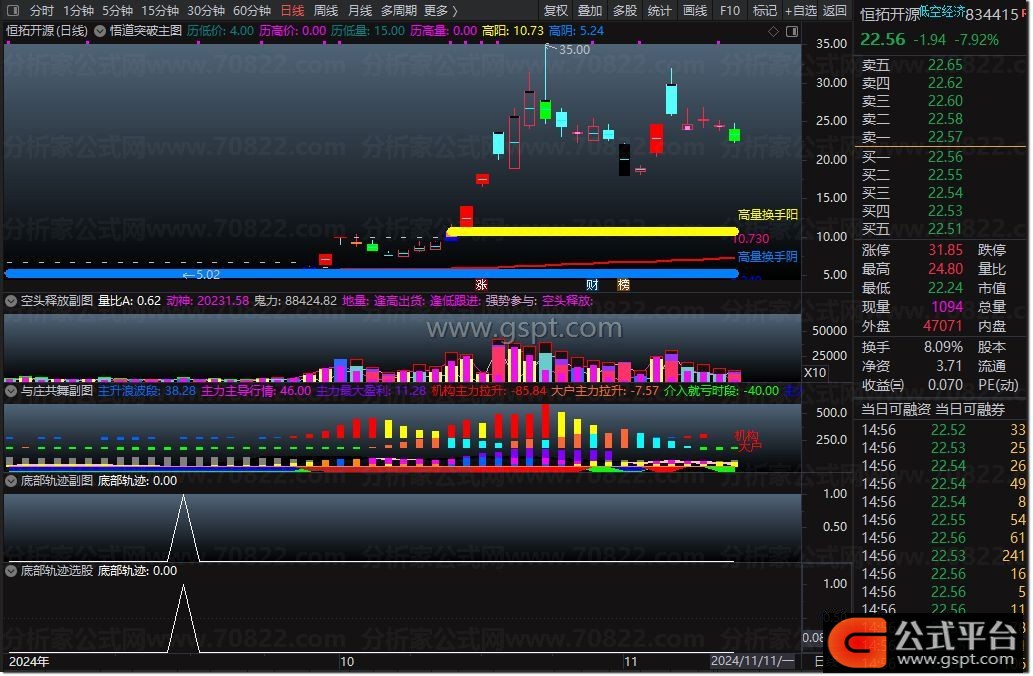Click the 外盘 value 47071
The width and height of the screenshot is (1033, 676).
(942, 326)
